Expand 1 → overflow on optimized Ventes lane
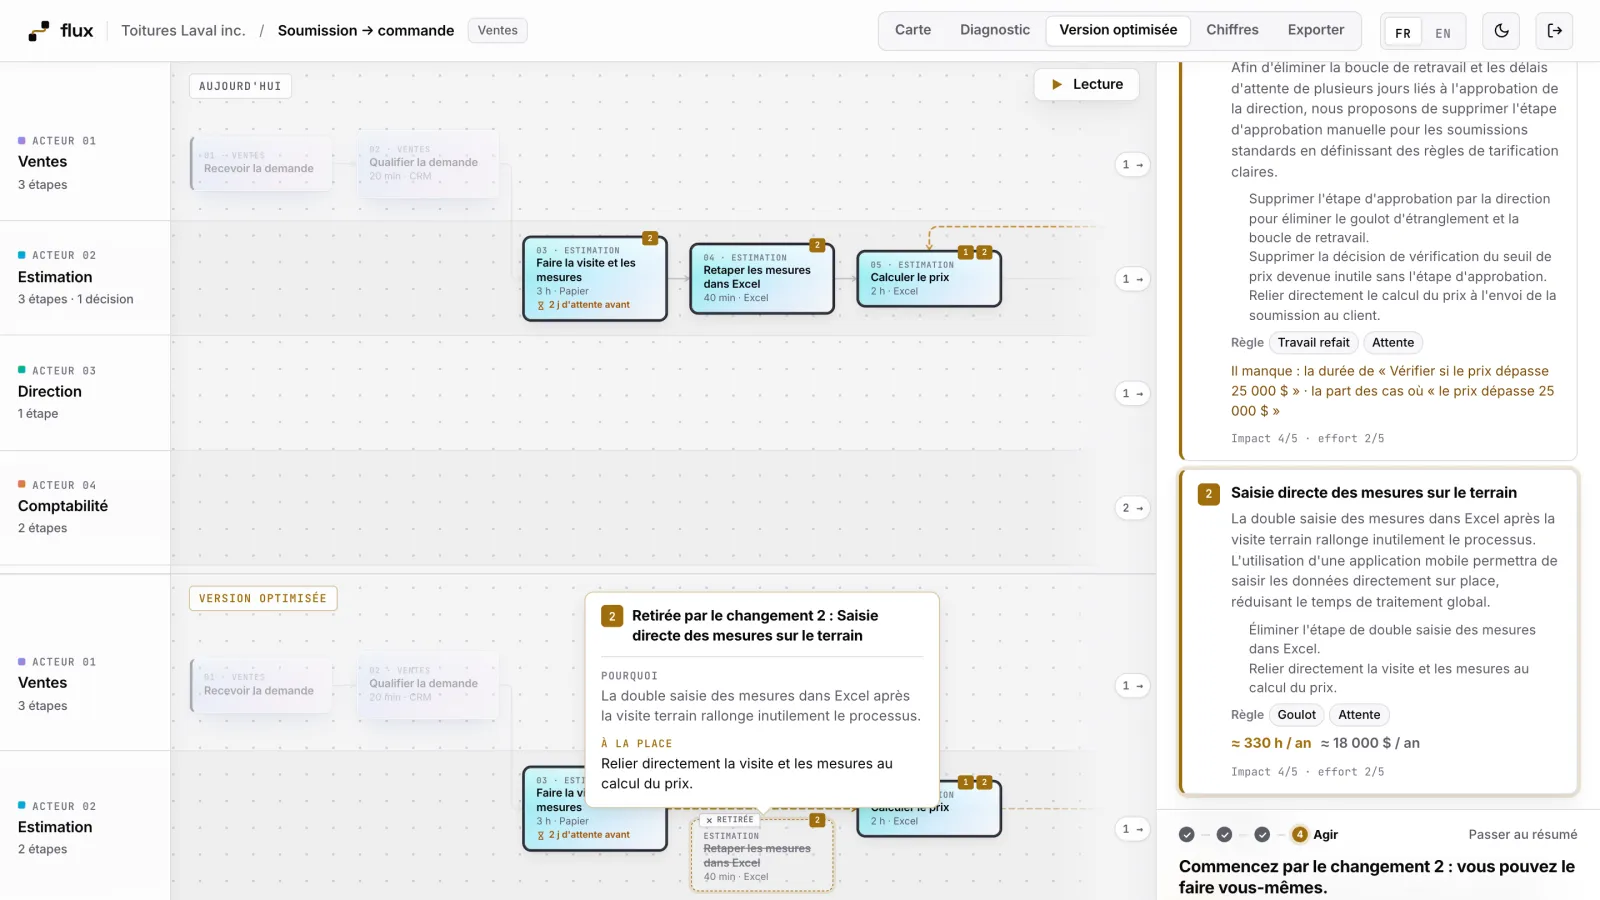 (1132, 686)
